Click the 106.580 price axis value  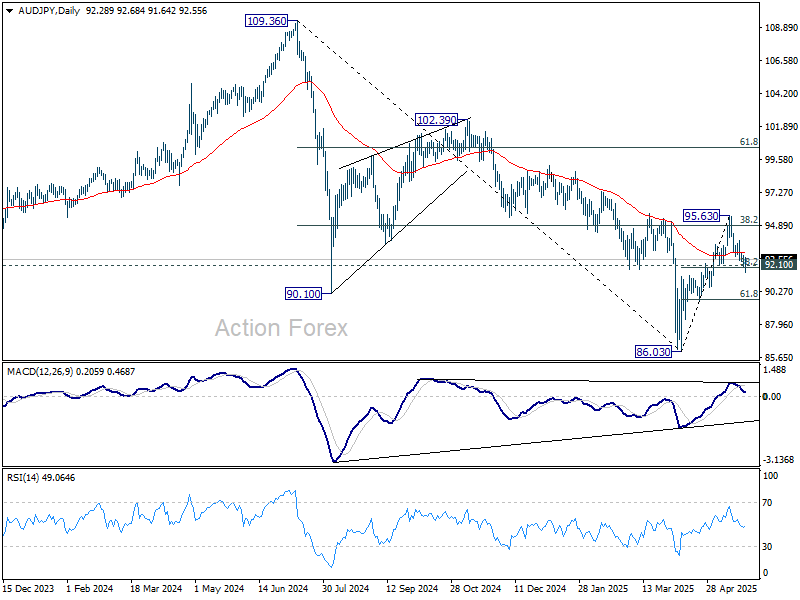point(781,61)
